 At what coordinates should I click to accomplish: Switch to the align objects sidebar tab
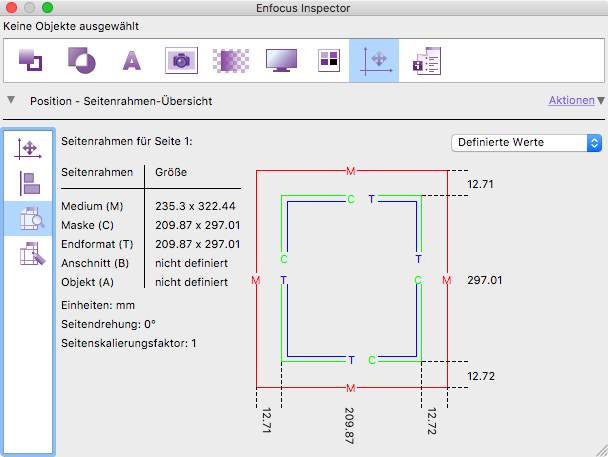(x=29, y=183)
